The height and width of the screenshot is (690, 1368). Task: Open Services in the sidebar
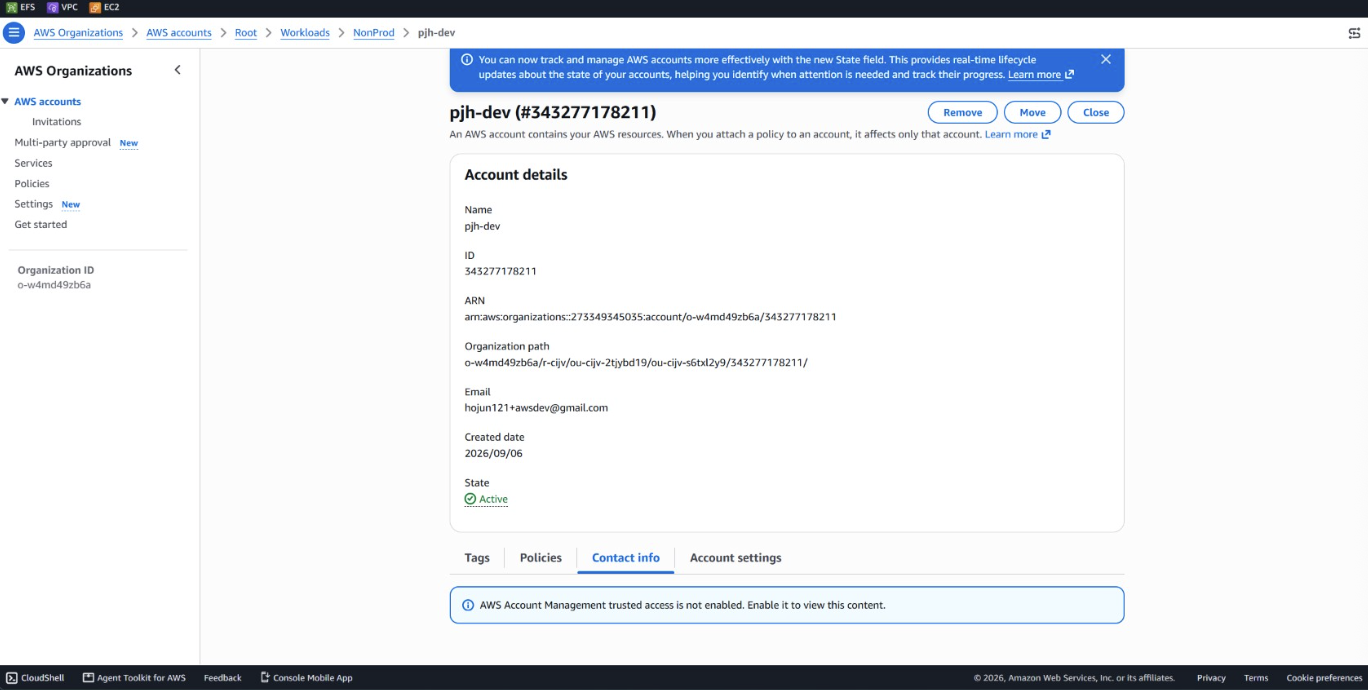point(33,163)
